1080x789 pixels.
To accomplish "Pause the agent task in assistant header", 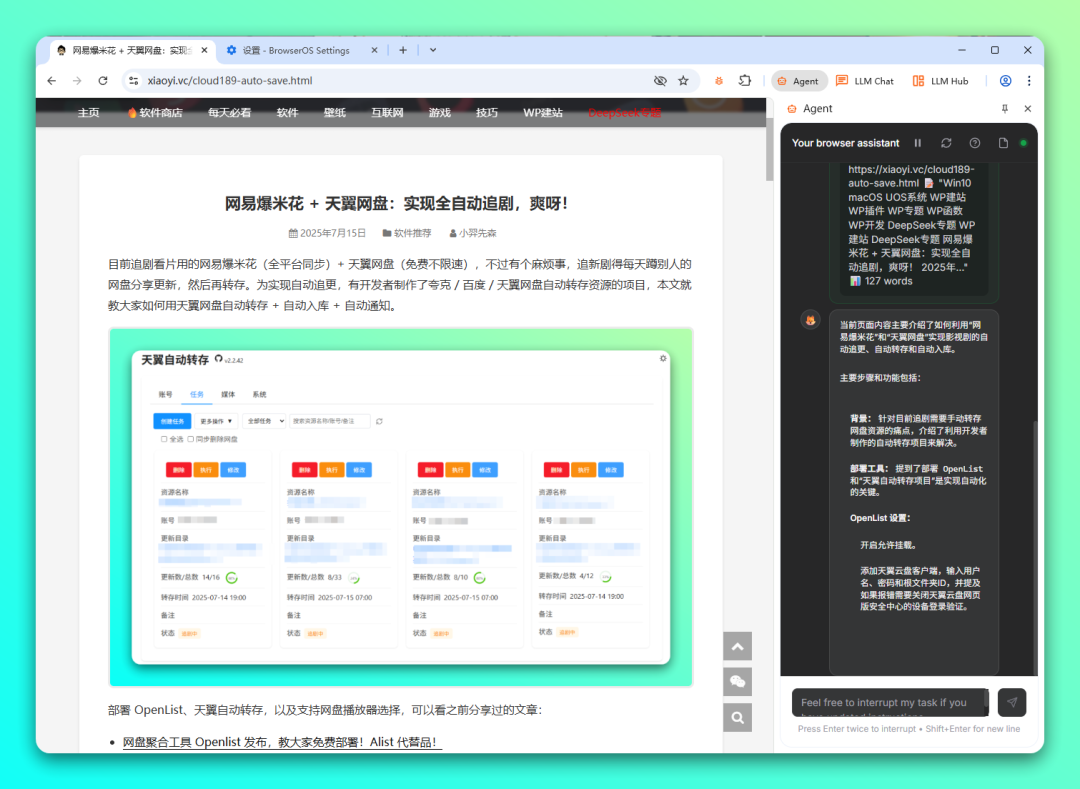I will [918, 143].
